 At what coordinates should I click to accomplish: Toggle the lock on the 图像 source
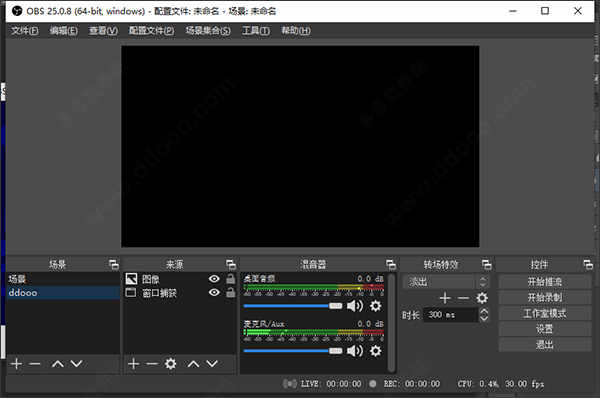pos(230,279)
